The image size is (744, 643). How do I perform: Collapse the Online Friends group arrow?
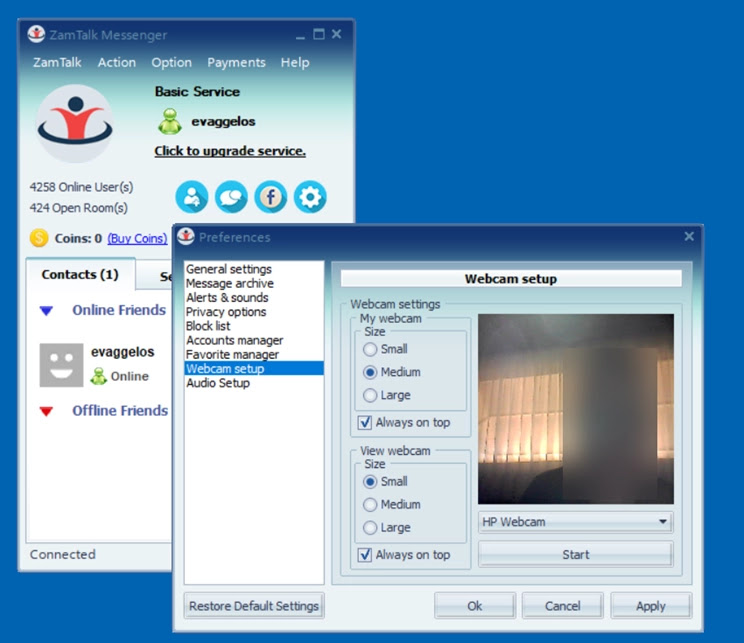(46, 311)
